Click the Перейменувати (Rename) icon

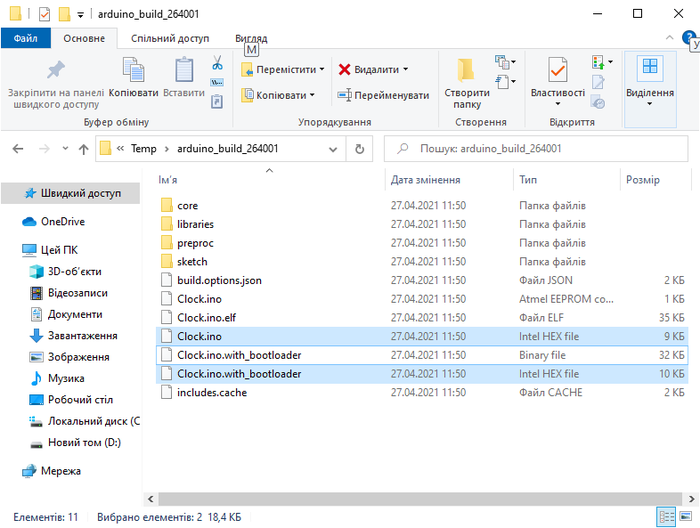tap(345, 96)
